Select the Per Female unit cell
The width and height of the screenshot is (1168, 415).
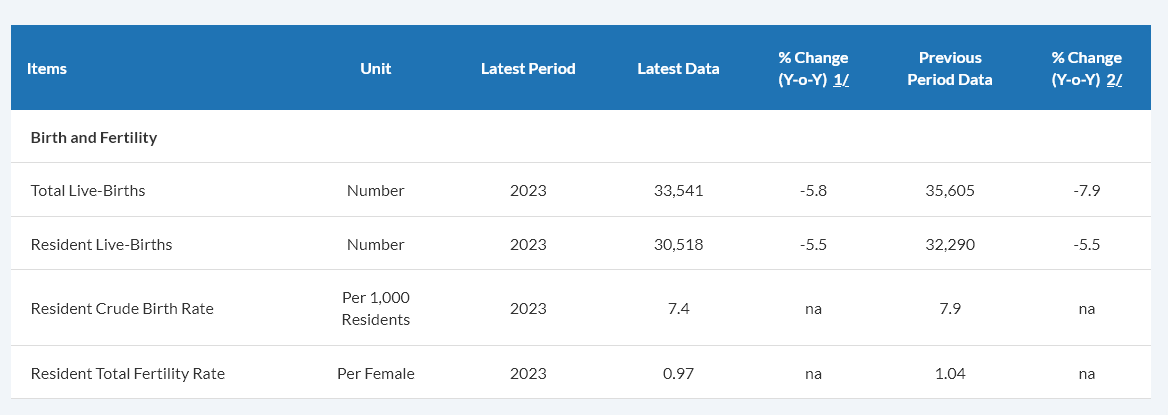(x=376, y=373)
